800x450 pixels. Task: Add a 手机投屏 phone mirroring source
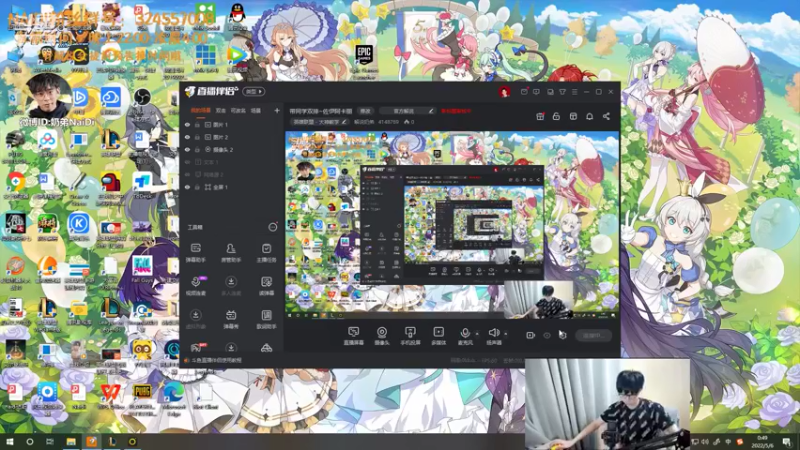point(410,336)
